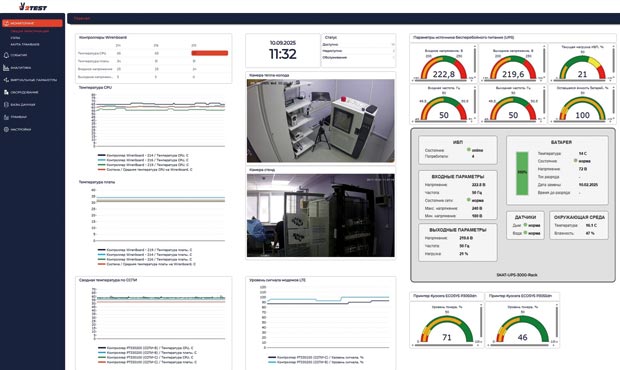Toggle dark series in CPU temperature chart legend
Screen dimensions: 620x370
[x=143, y=155]
